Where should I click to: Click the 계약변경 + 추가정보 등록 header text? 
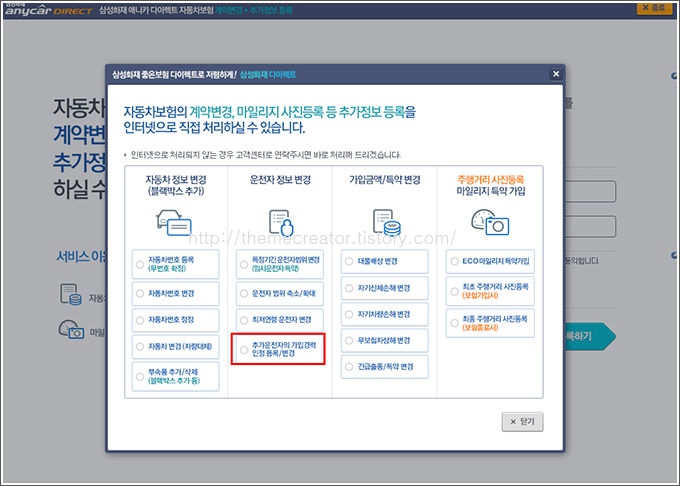pos(254,10)
